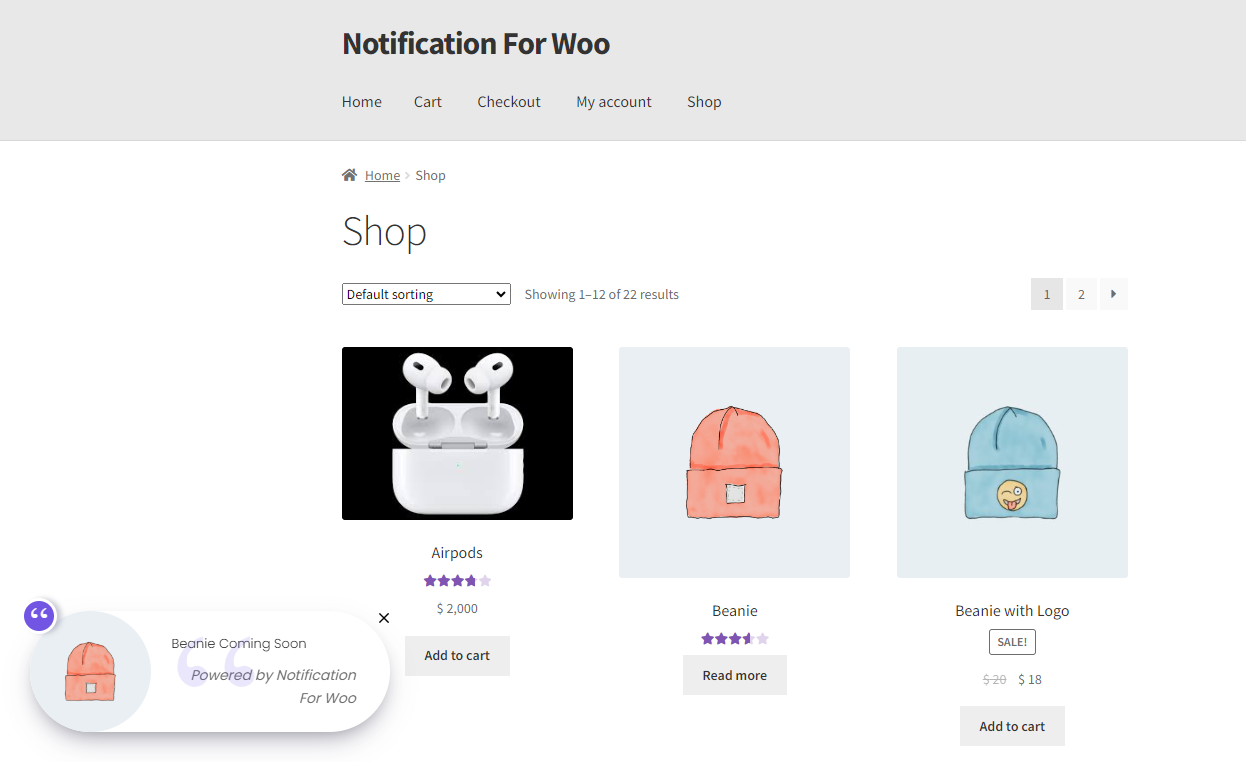Go to next page arrow
The image size is (1246, 762).
(1113, 294)
